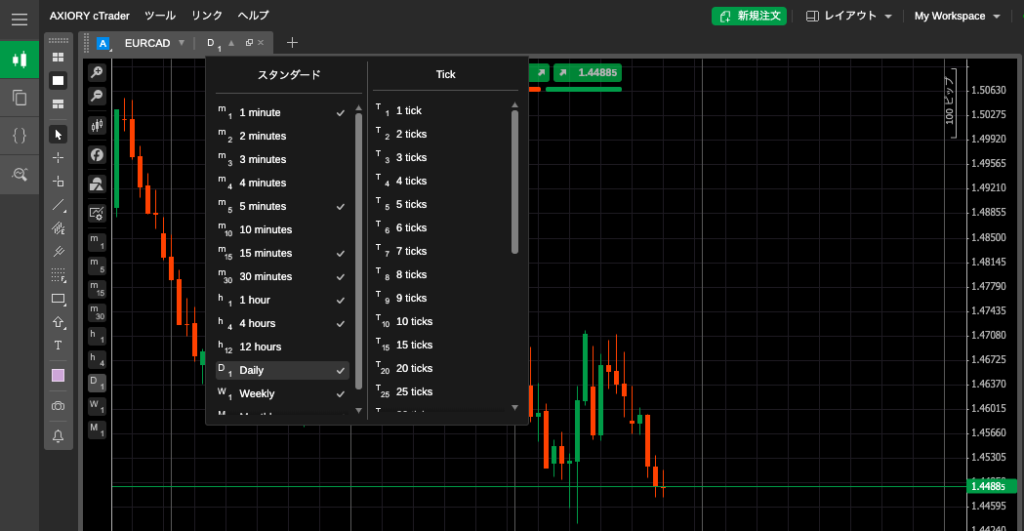1024x531 pixels.
Task: Select the crosshair cursor tool
Action: (58, 157)
